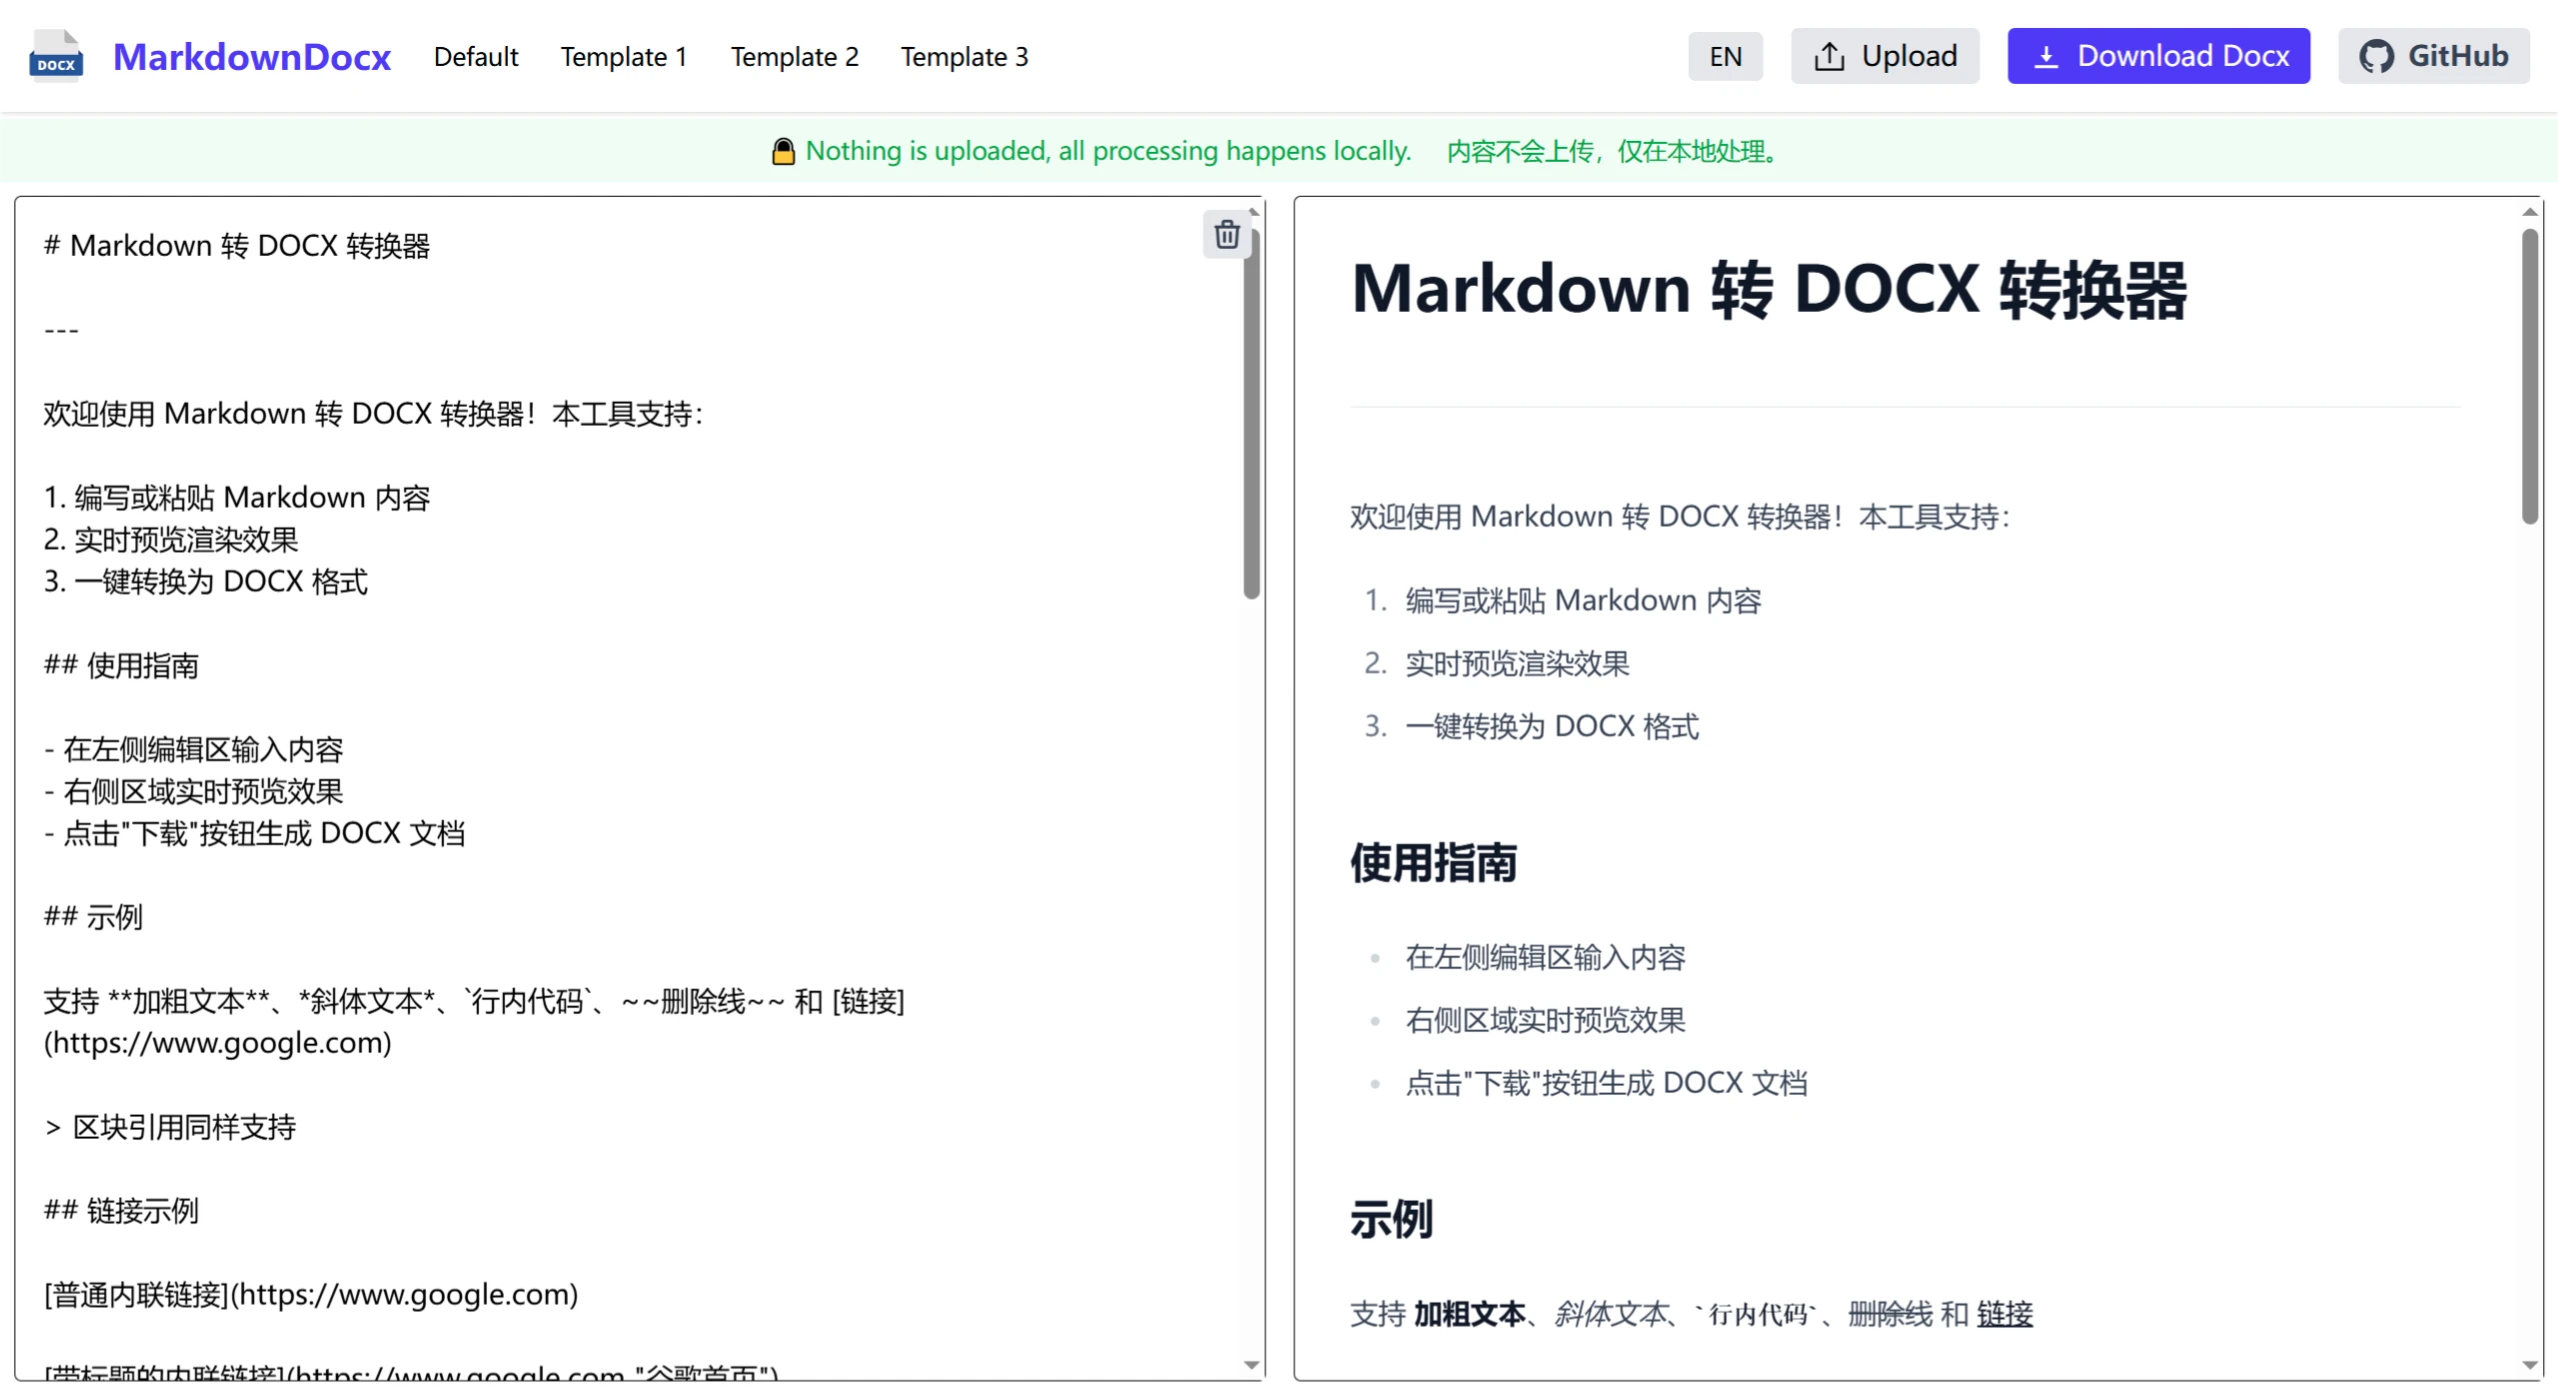2558x1394 pixels.
Task: Click the 'Nothing is uploaded' banner text
Action: coord(1108,151)
